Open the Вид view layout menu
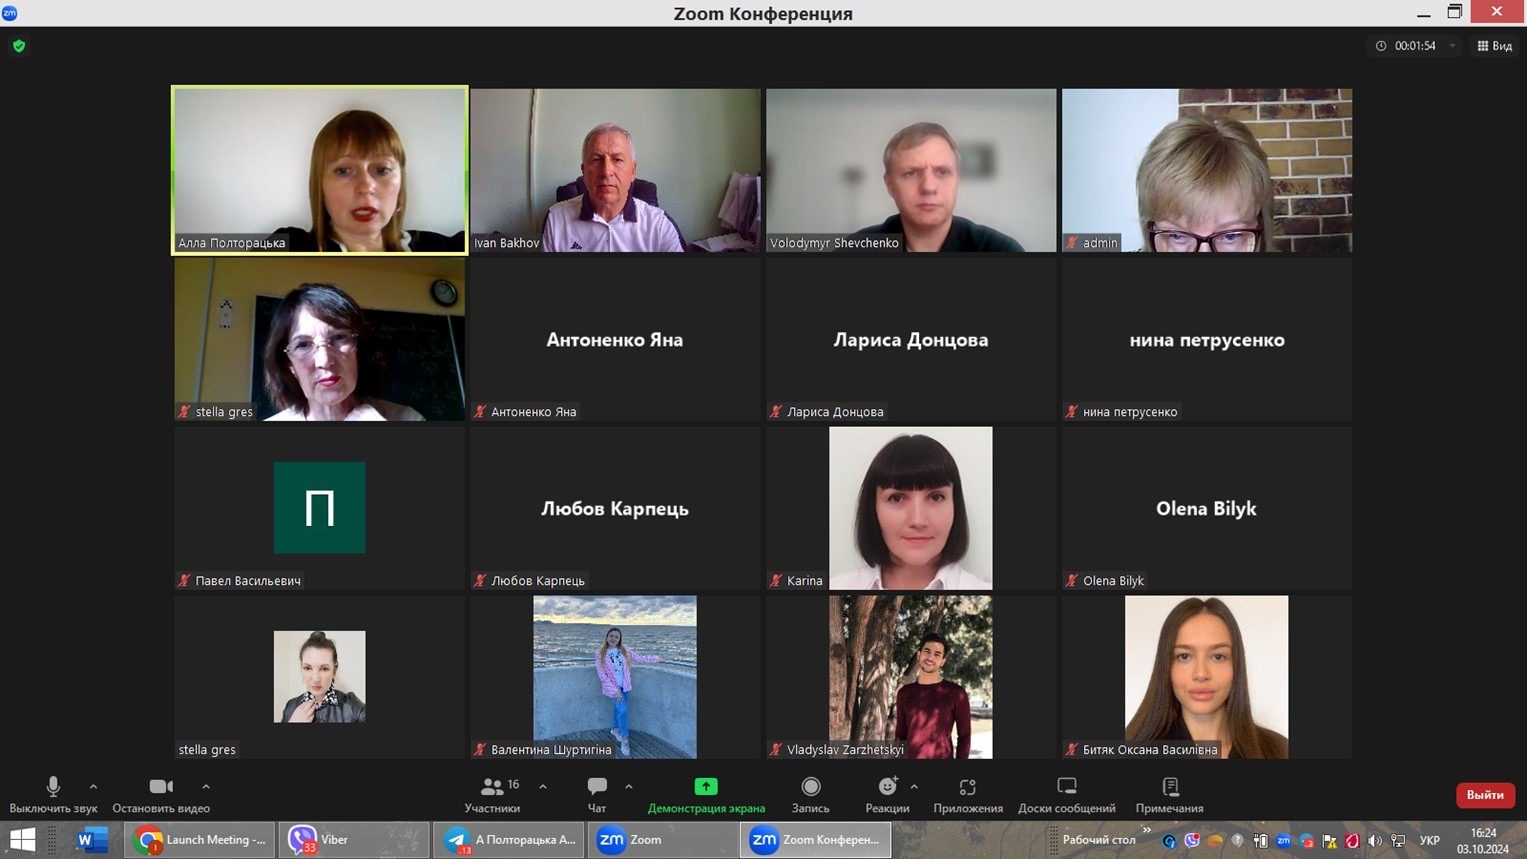Image resolution: width=1527 pixels, height=859 pixels. (1495, 46)
